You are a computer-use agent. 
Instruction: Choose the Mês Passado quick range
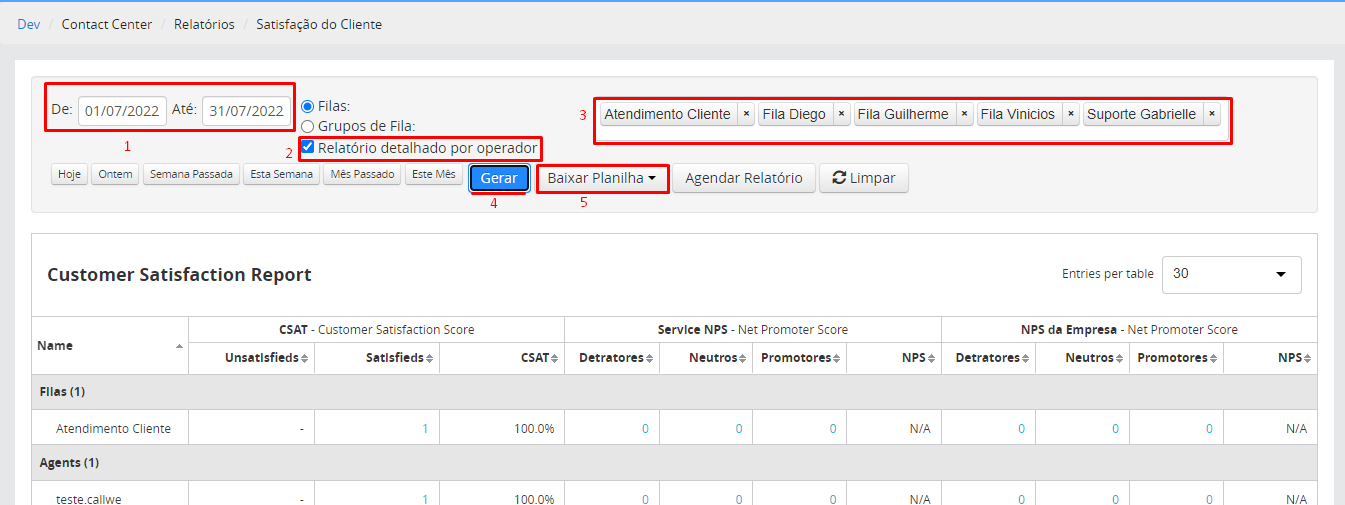click(x=361, y=174)
